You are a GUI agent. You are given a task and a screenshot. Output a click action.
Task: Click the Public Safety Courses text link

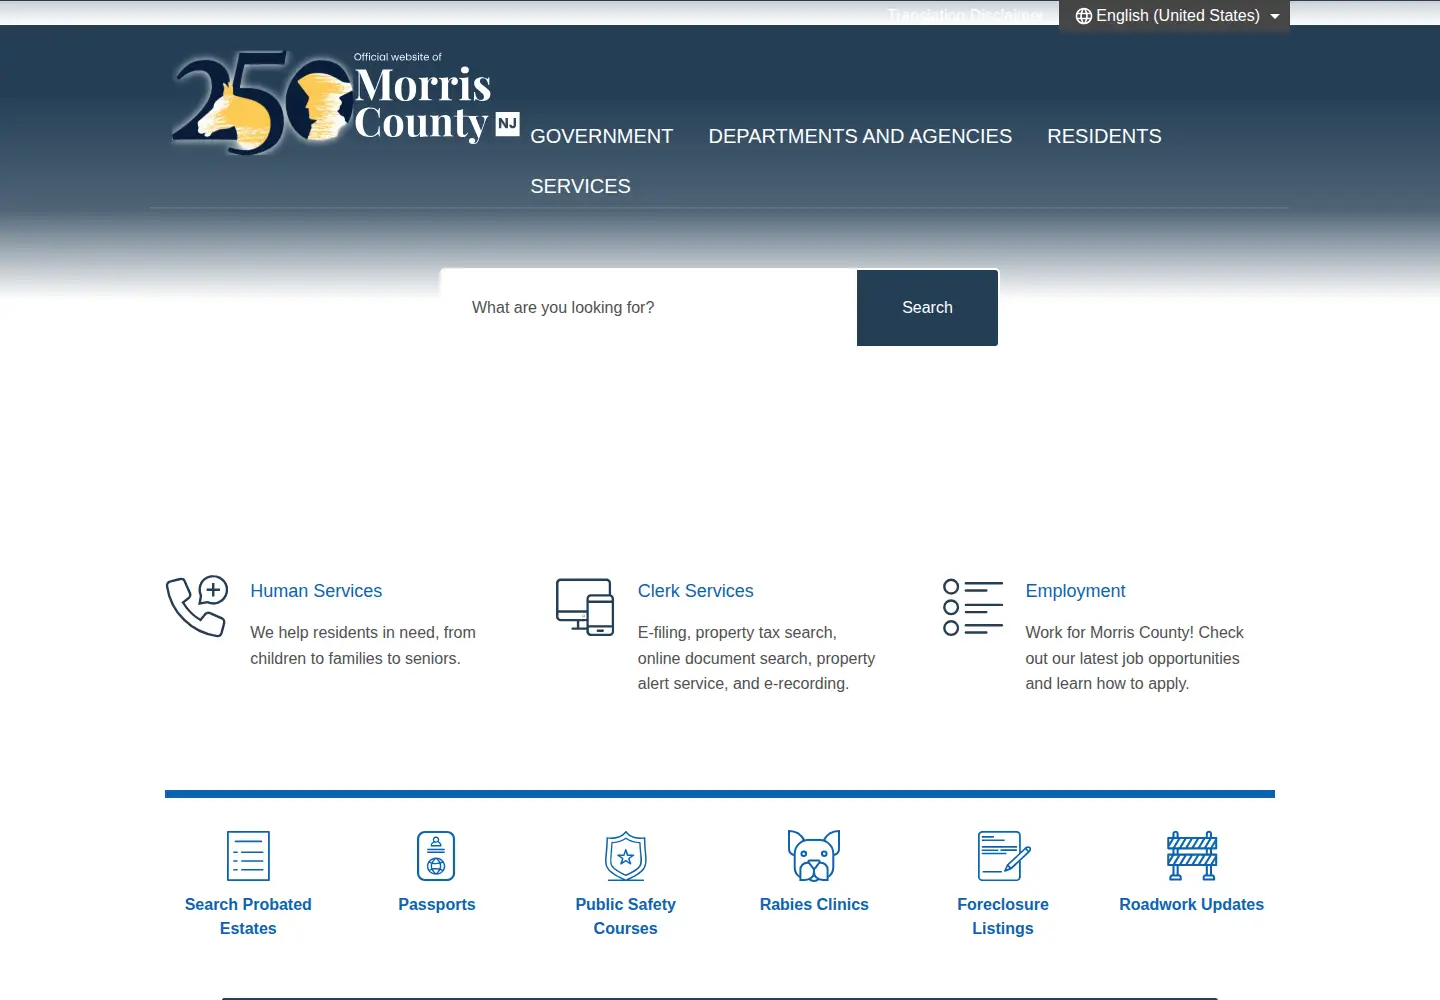[626, 916]
